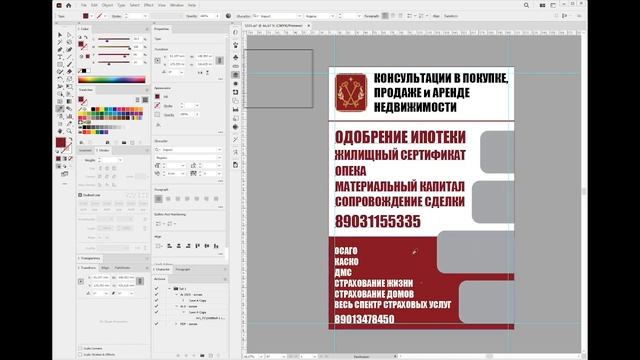640x360 pixels.
Task: Open the File menu
Action: pyautogui.click(x=84, y=5)
